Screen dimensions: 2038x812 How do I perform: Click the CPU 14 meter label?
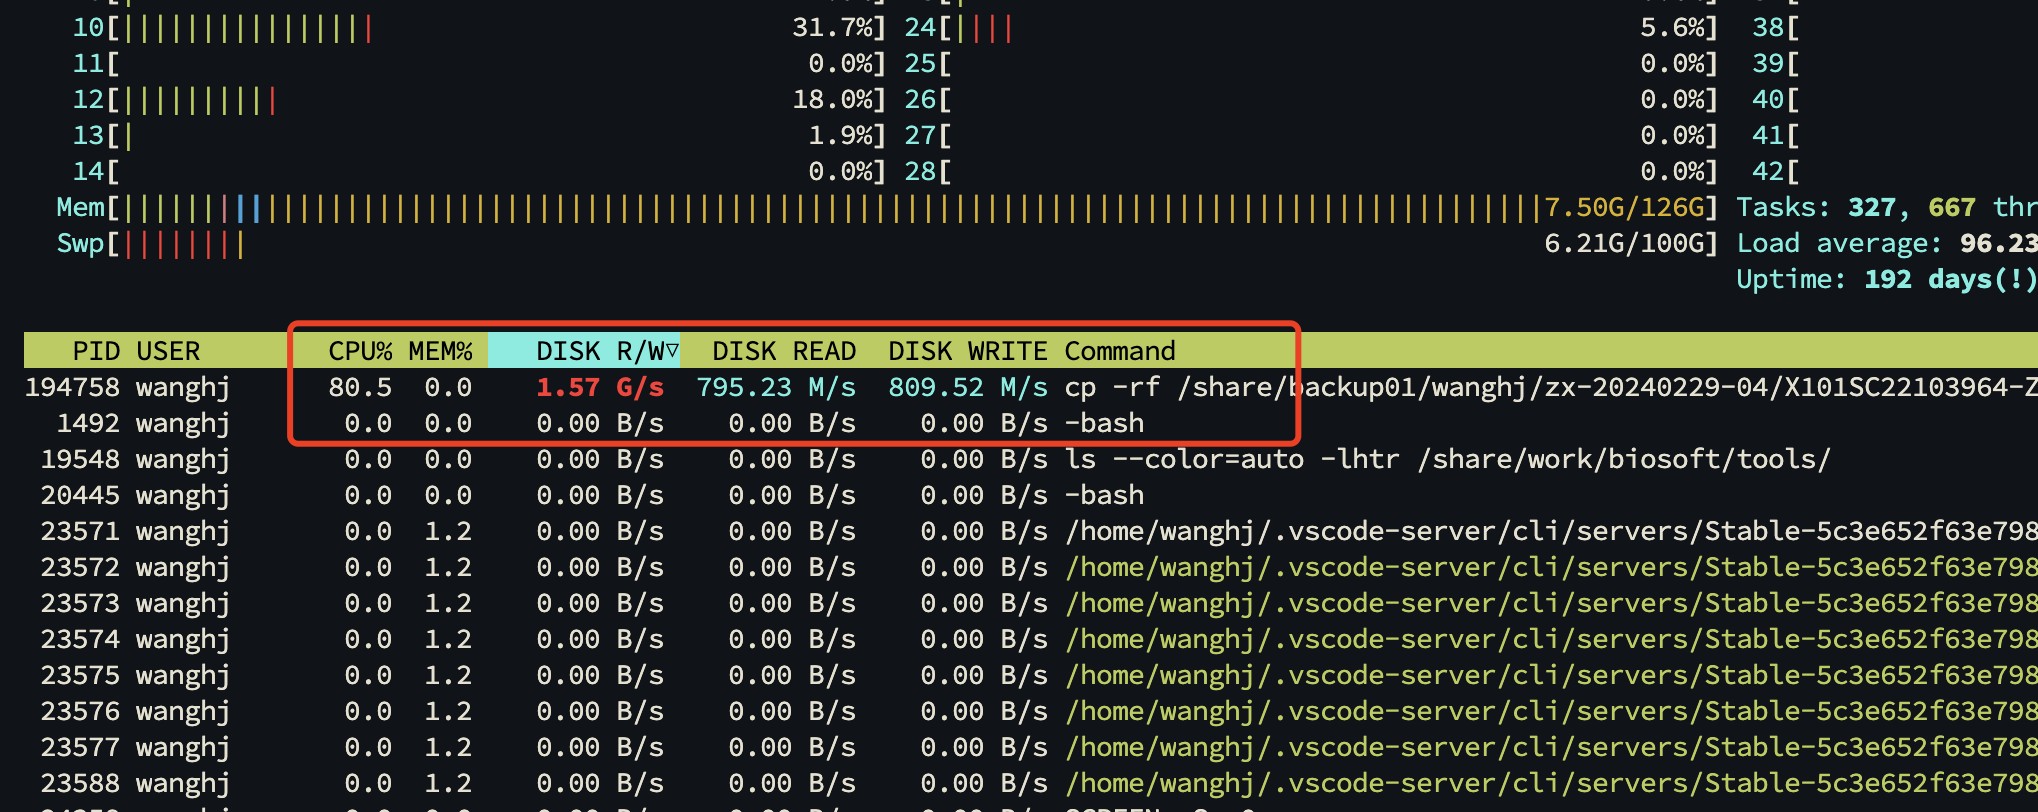coord(88,171)
